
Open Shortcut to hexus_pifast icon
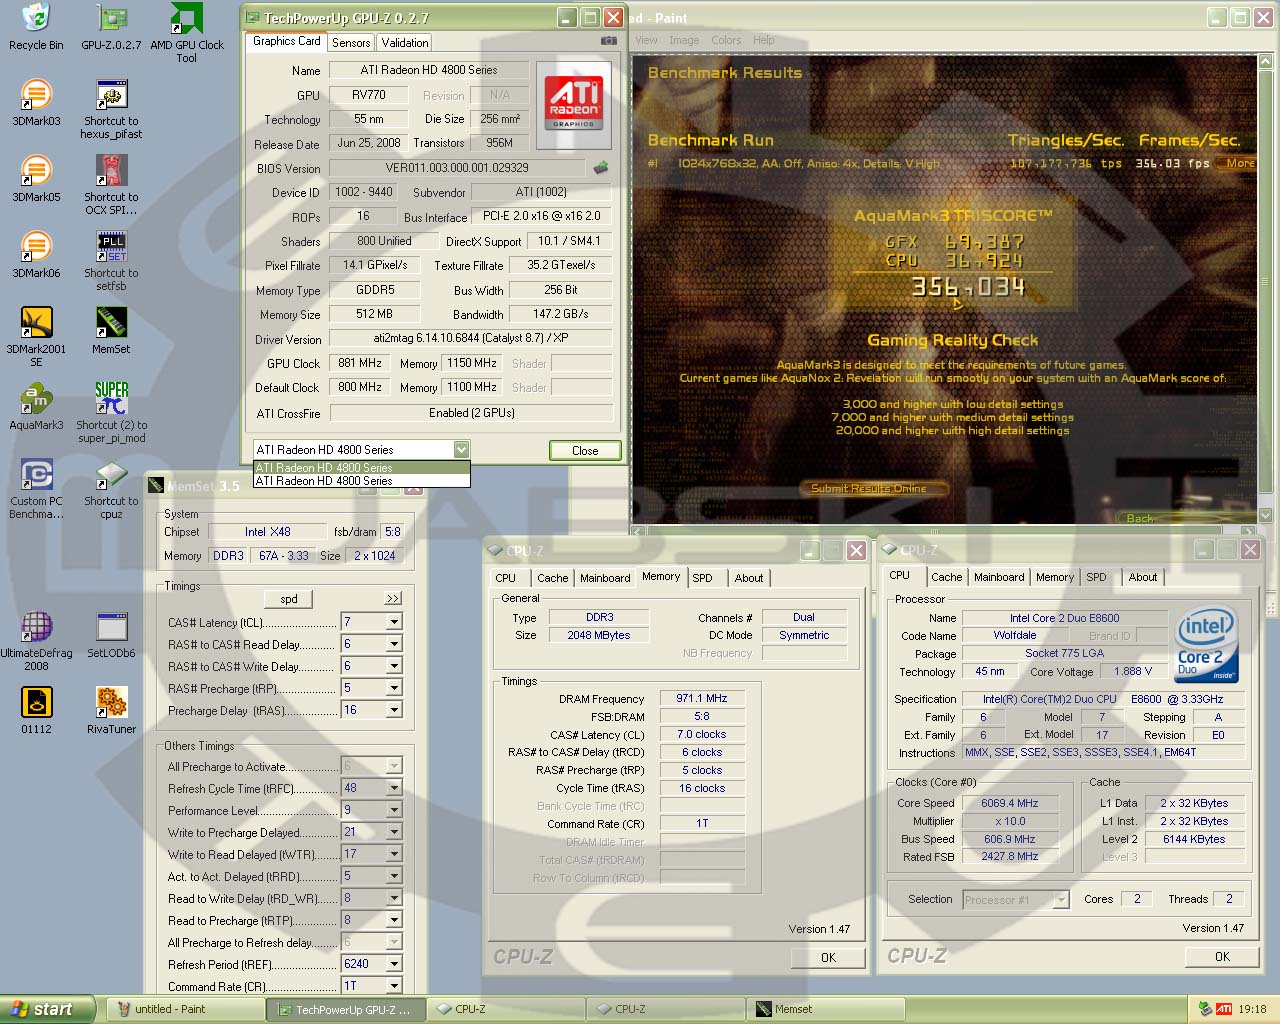111,109
